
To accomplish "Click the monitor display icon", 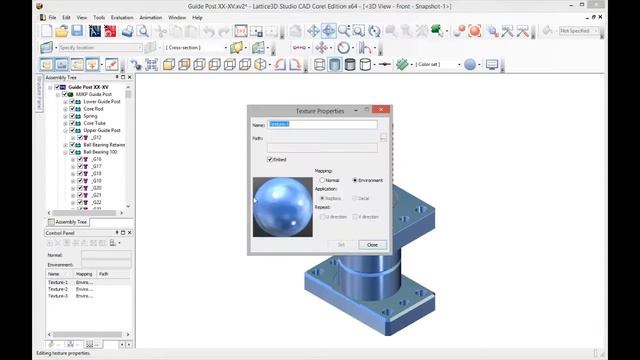I will click(492, 64).
